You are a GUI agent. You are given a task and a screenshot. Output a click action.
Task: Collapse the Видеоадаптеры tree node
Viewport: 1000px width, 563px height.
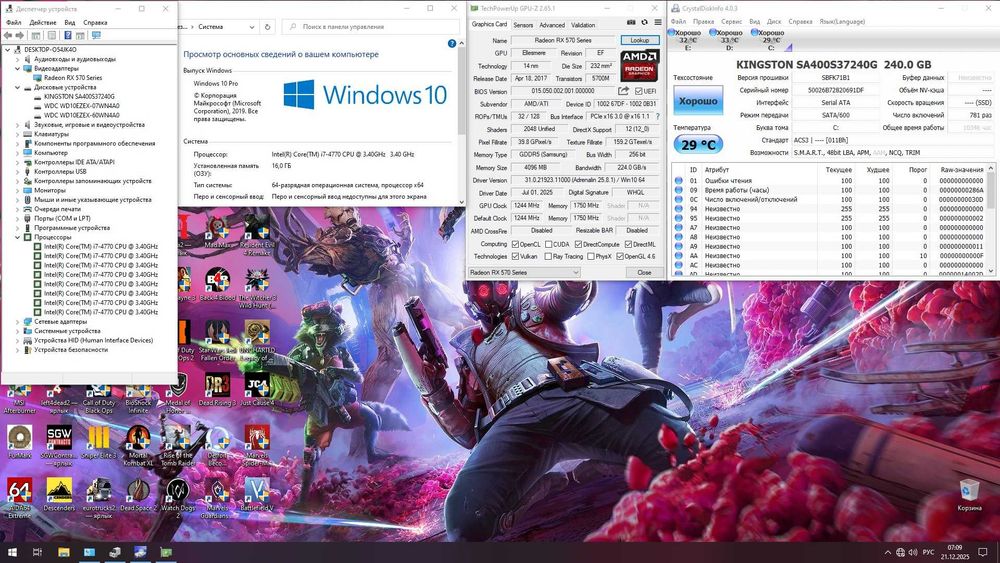[x=18, y=68]
